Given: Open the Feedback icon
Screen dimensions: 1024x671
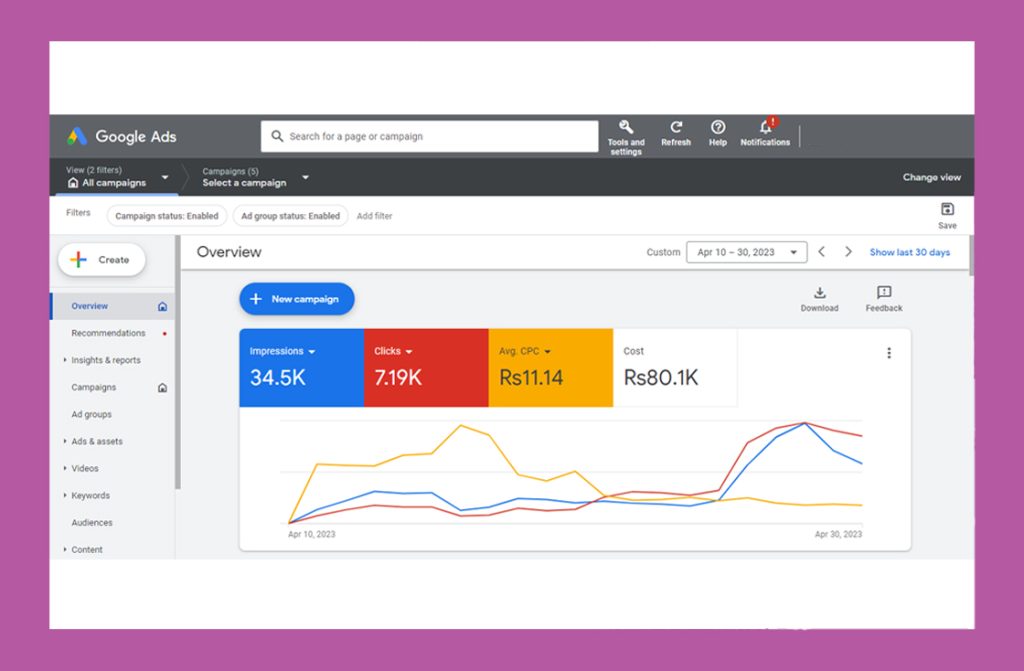Looking at the screenshot, I should (884, 293).
